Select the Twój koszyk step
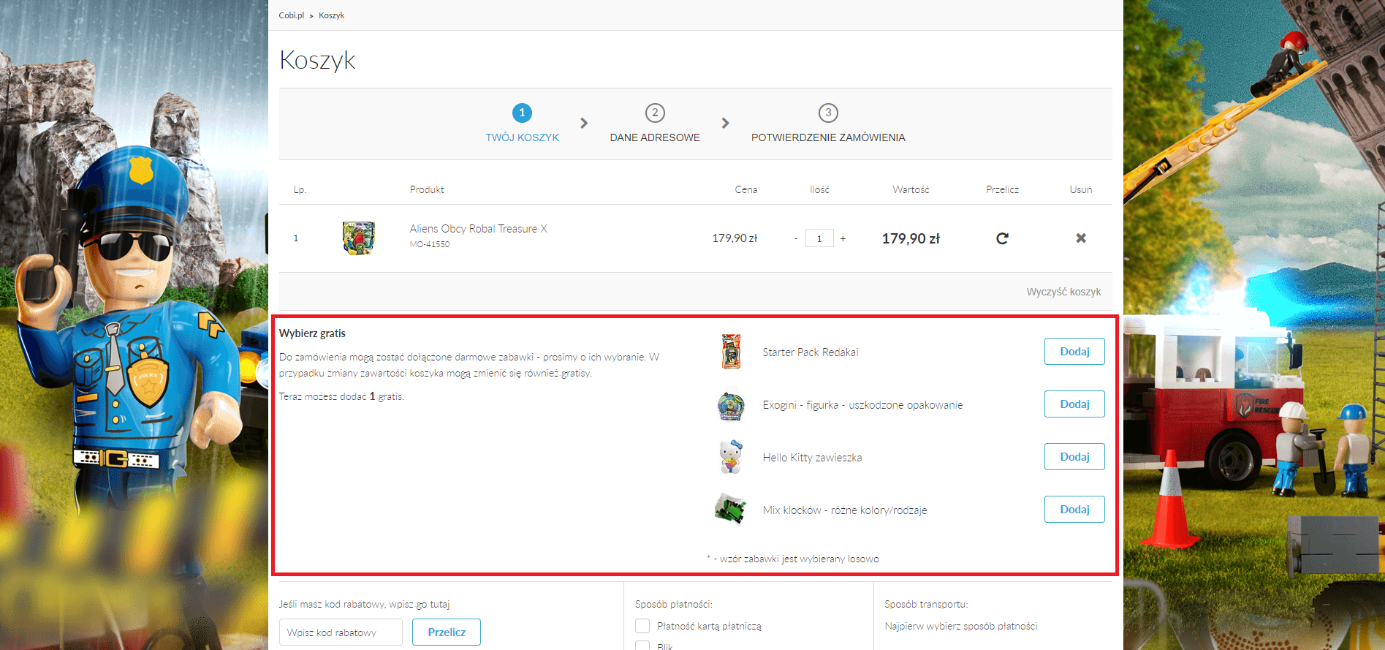This screenshot has height=650, width=1385. pyautogui.click(x=522, y=124)
